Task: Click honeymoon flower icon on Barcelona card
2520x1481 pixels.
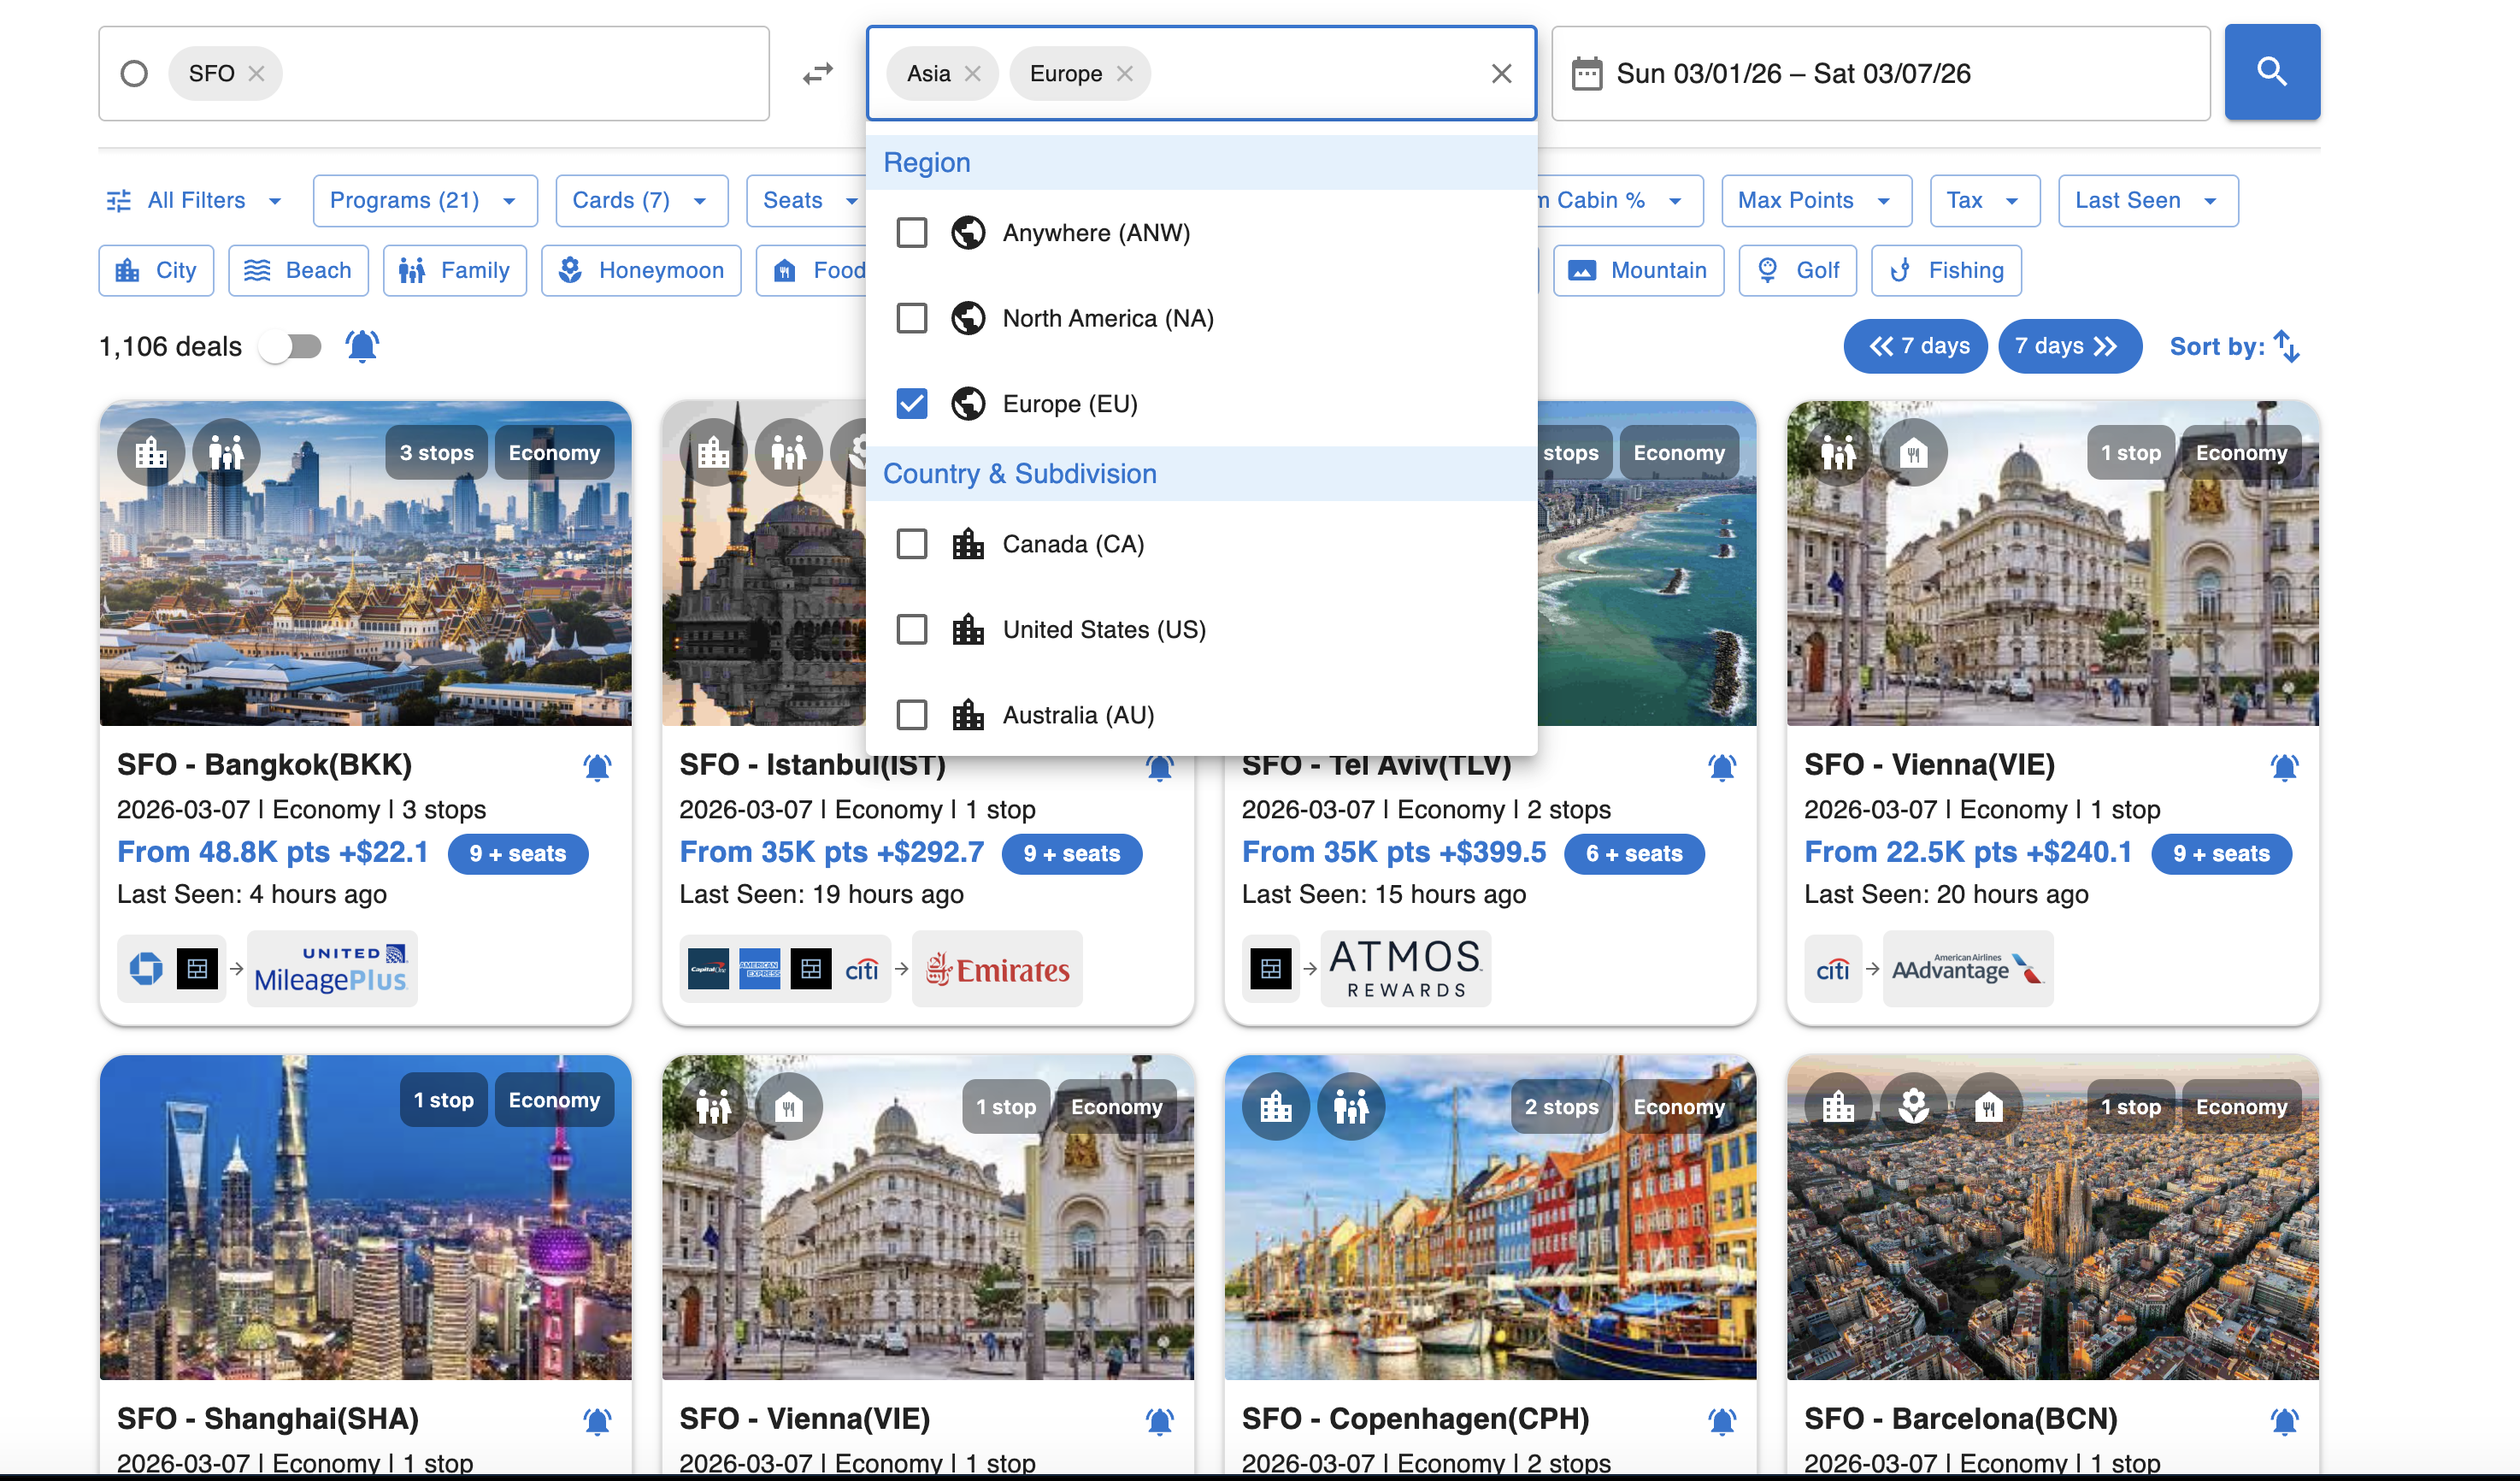Action: click(1913, 1107)
